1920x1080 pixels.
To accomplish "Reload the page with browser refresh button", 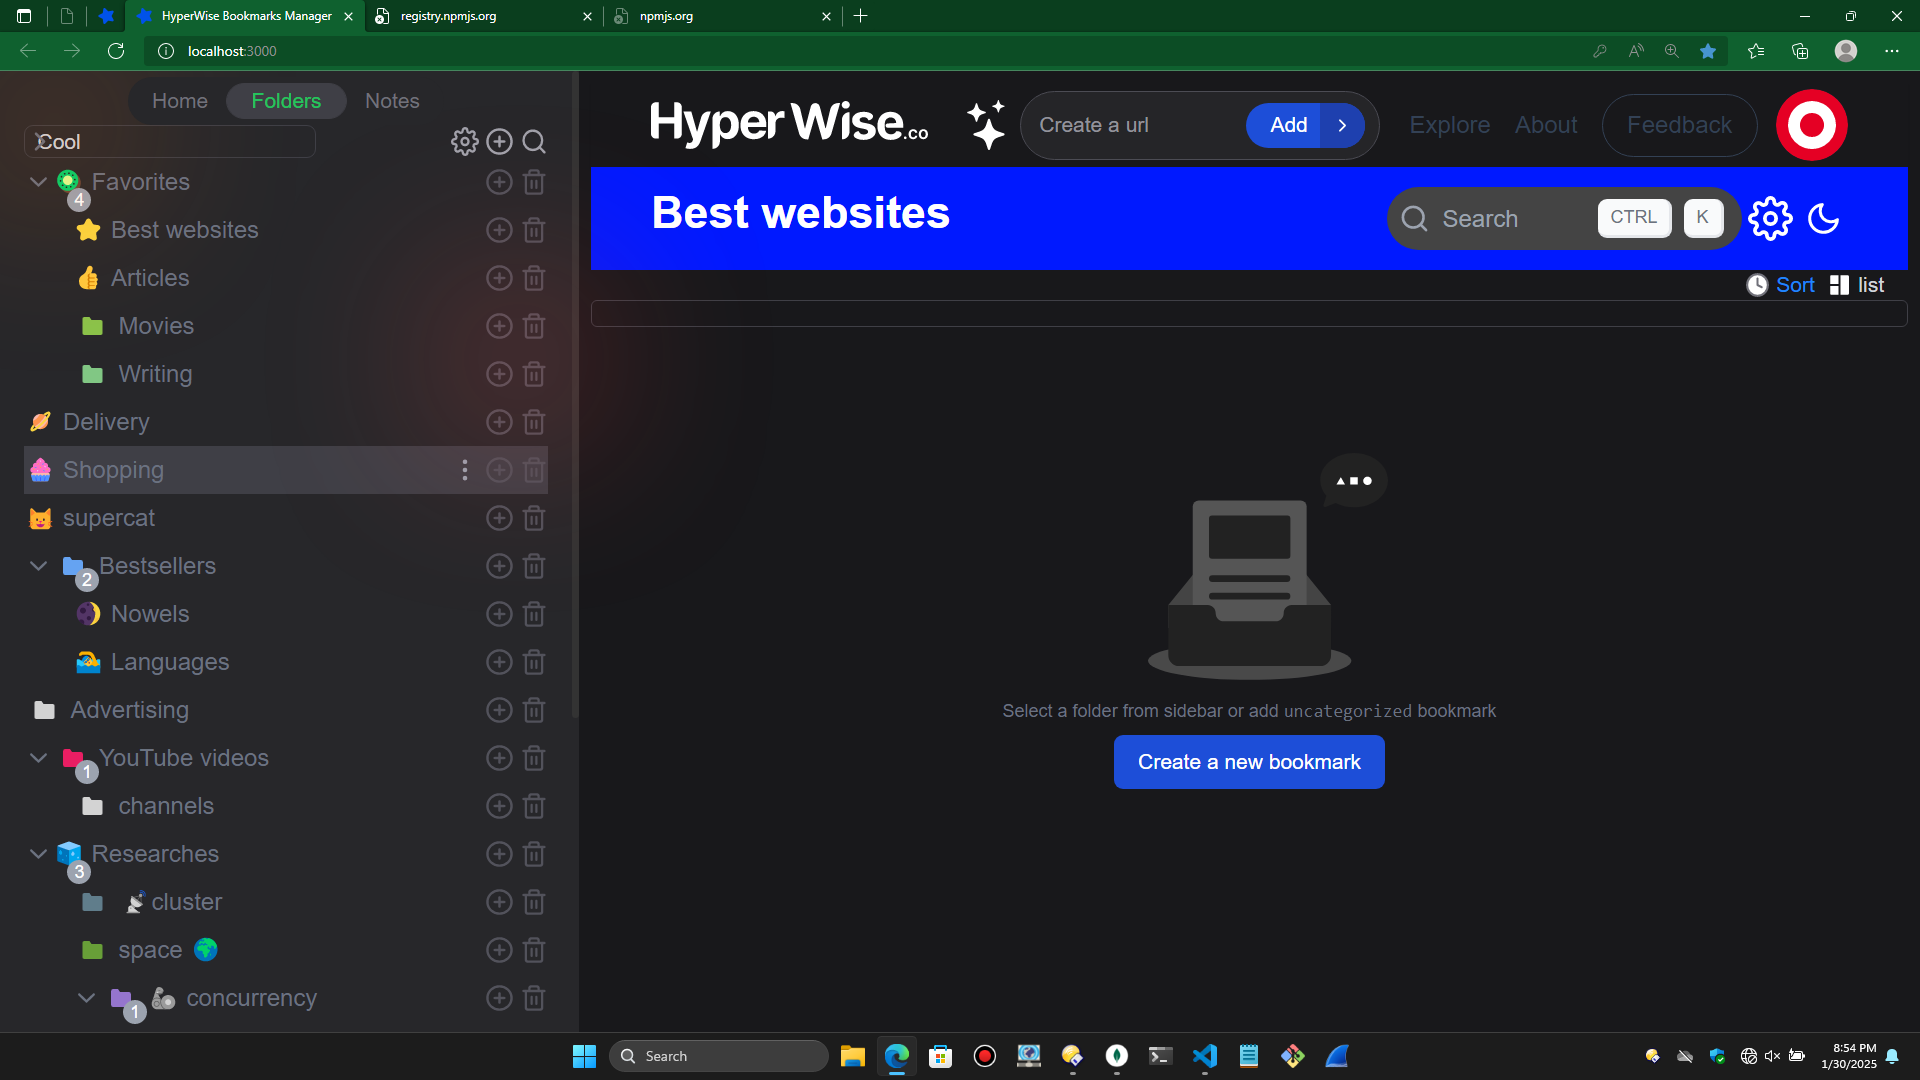I will 116,51.
